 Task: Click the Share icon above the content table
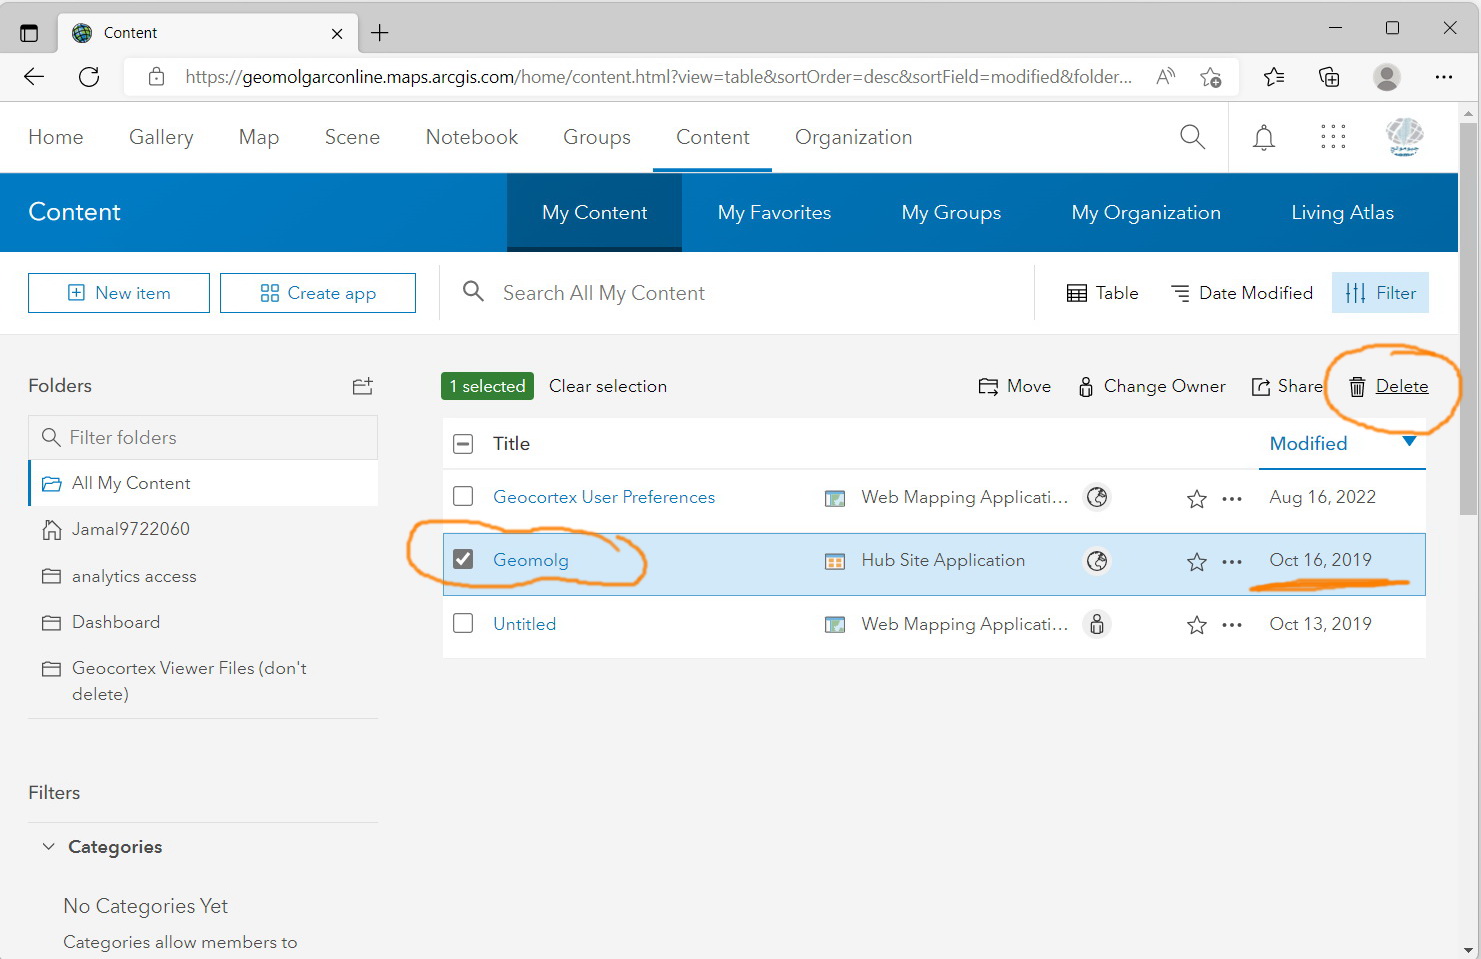[1260, 386]
